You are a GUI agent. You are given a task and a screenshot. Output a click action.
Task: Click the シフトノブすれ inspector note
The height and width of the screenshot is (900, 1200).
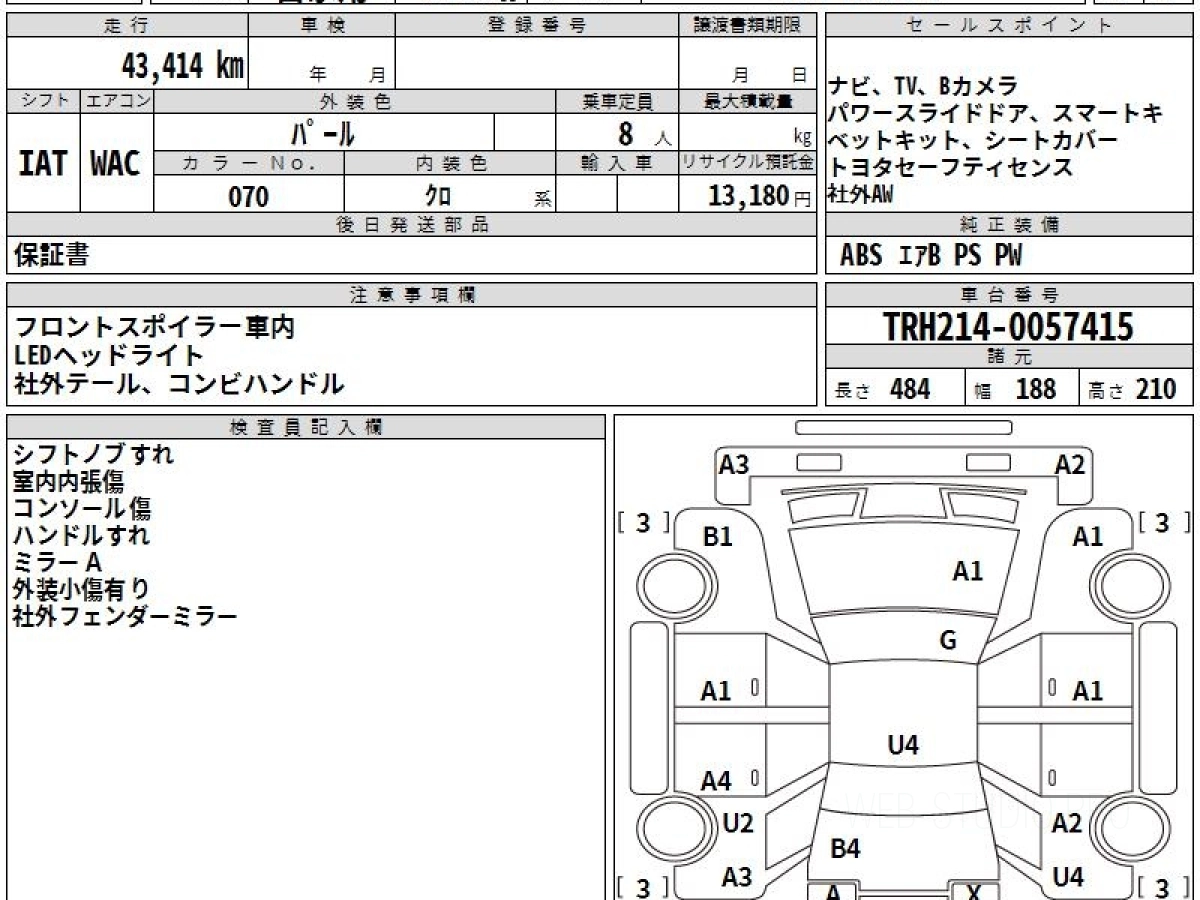tap(93, 454)
